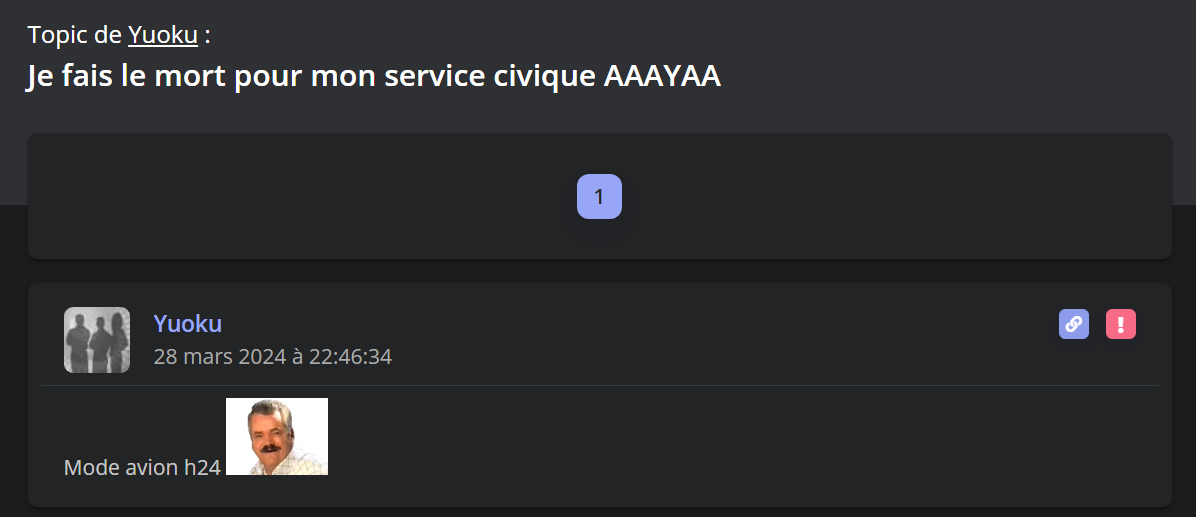The height and width of the screenshot is (517, 1196).
Task: Select the highlighted current page number
Action: pos(599,197)
